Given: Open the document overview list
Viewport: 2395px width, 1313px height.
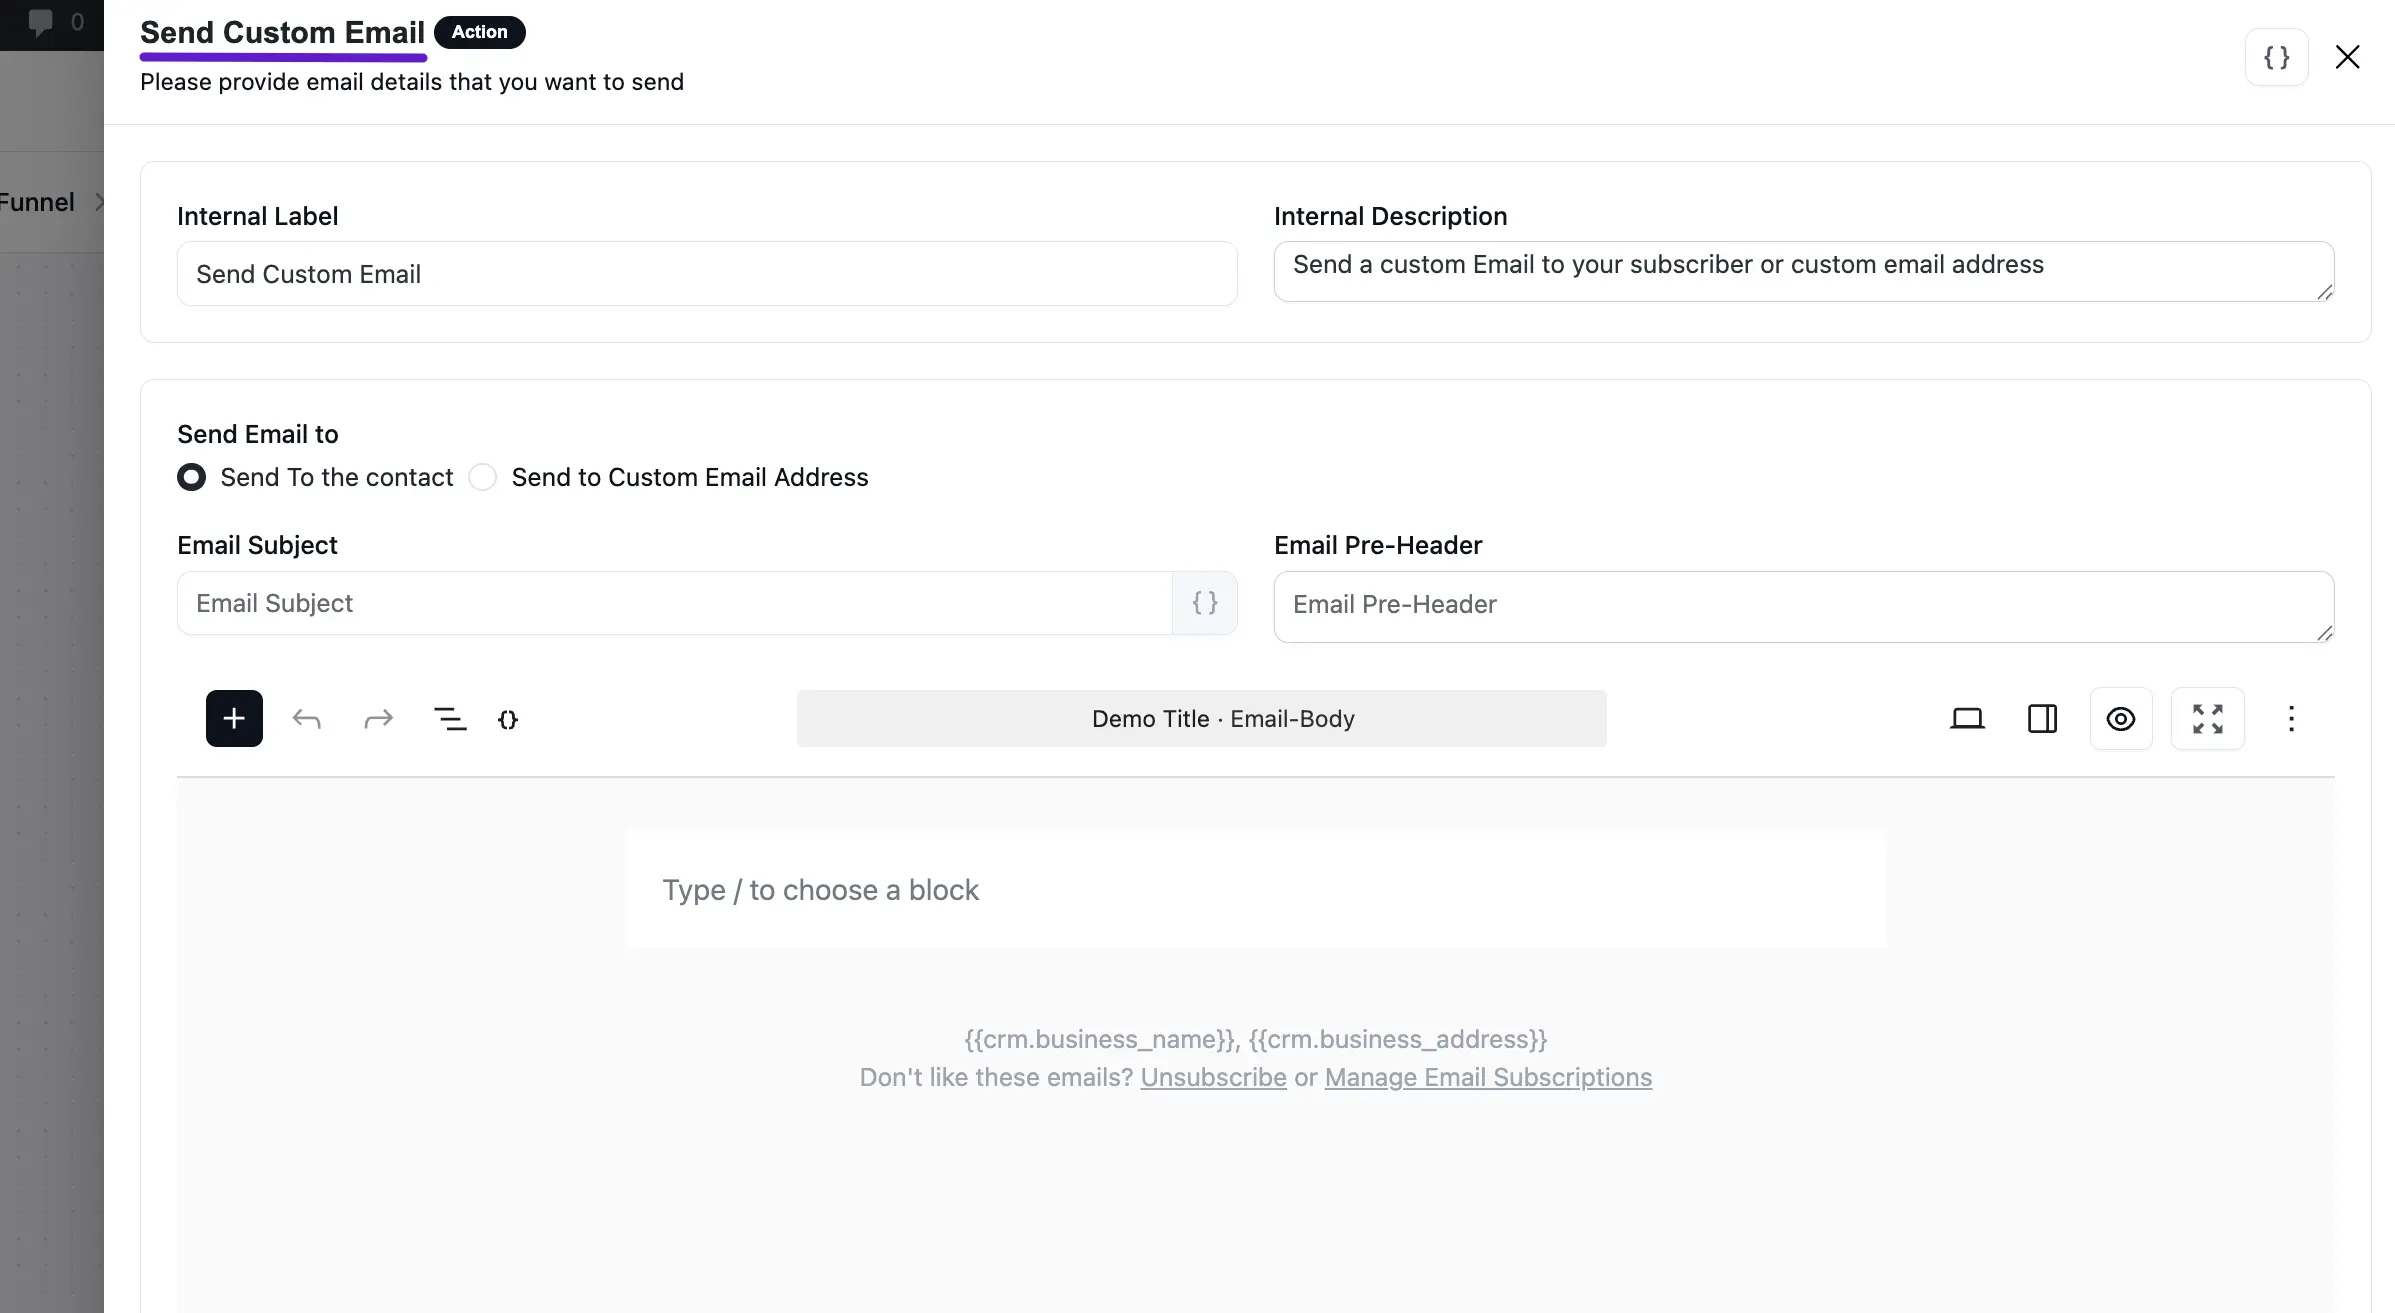Looking at the screenshot, I should 450,719.
